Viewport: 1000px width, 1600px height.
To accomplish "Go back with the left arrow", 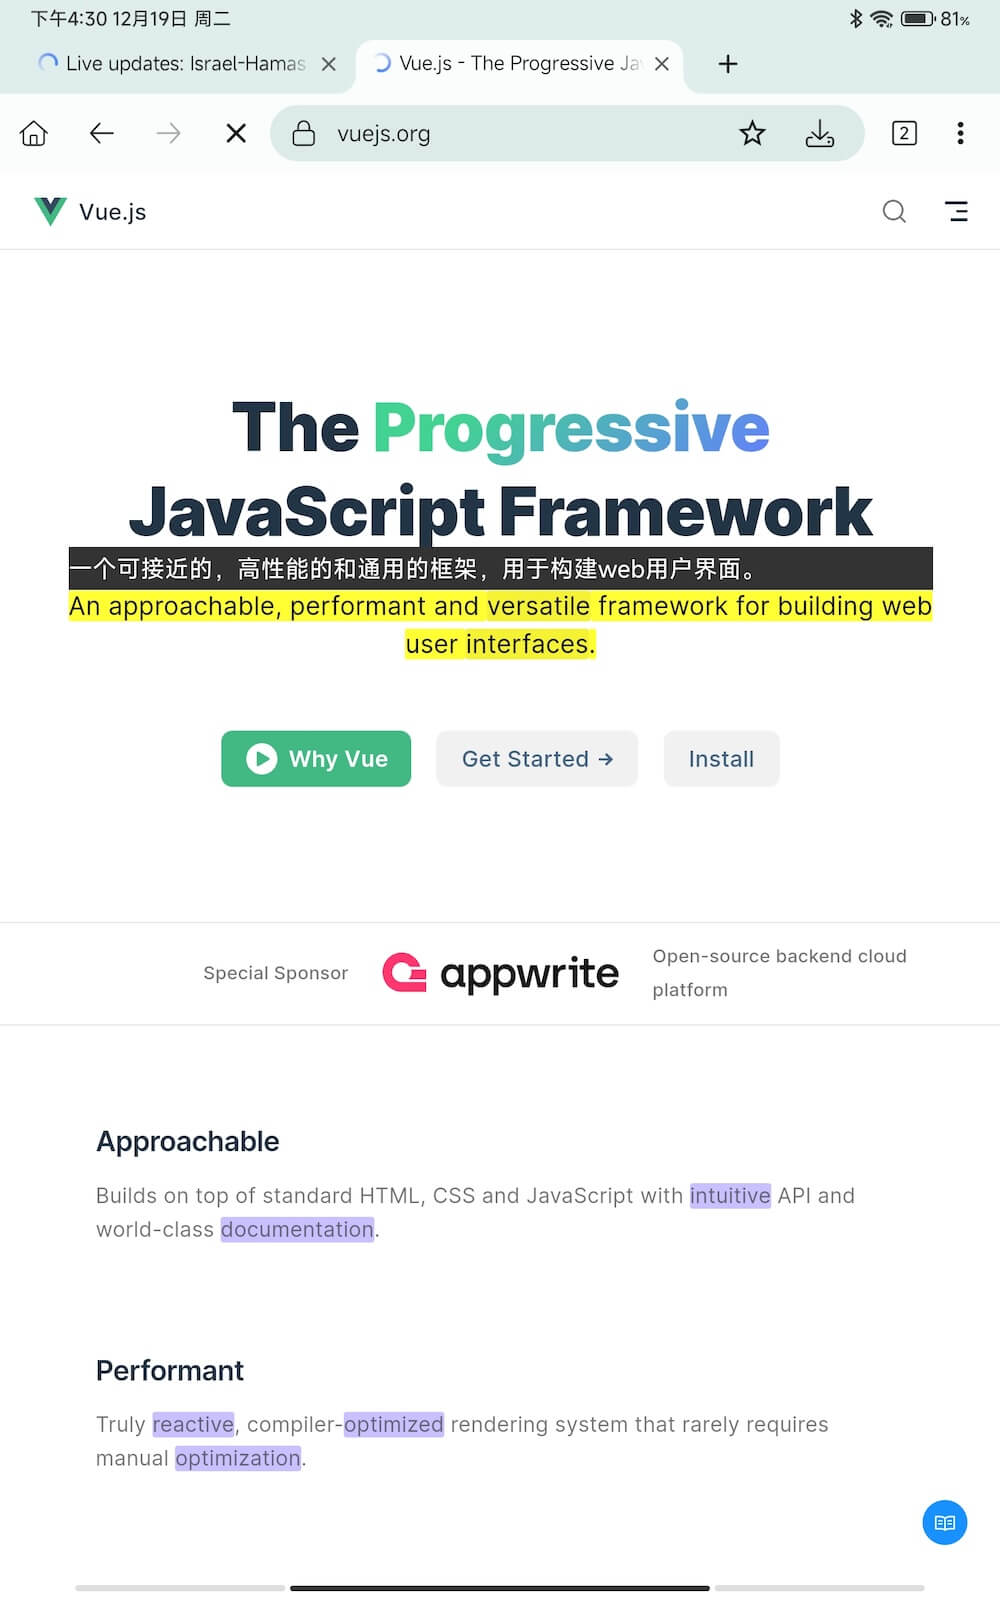I will coord(102,133).
